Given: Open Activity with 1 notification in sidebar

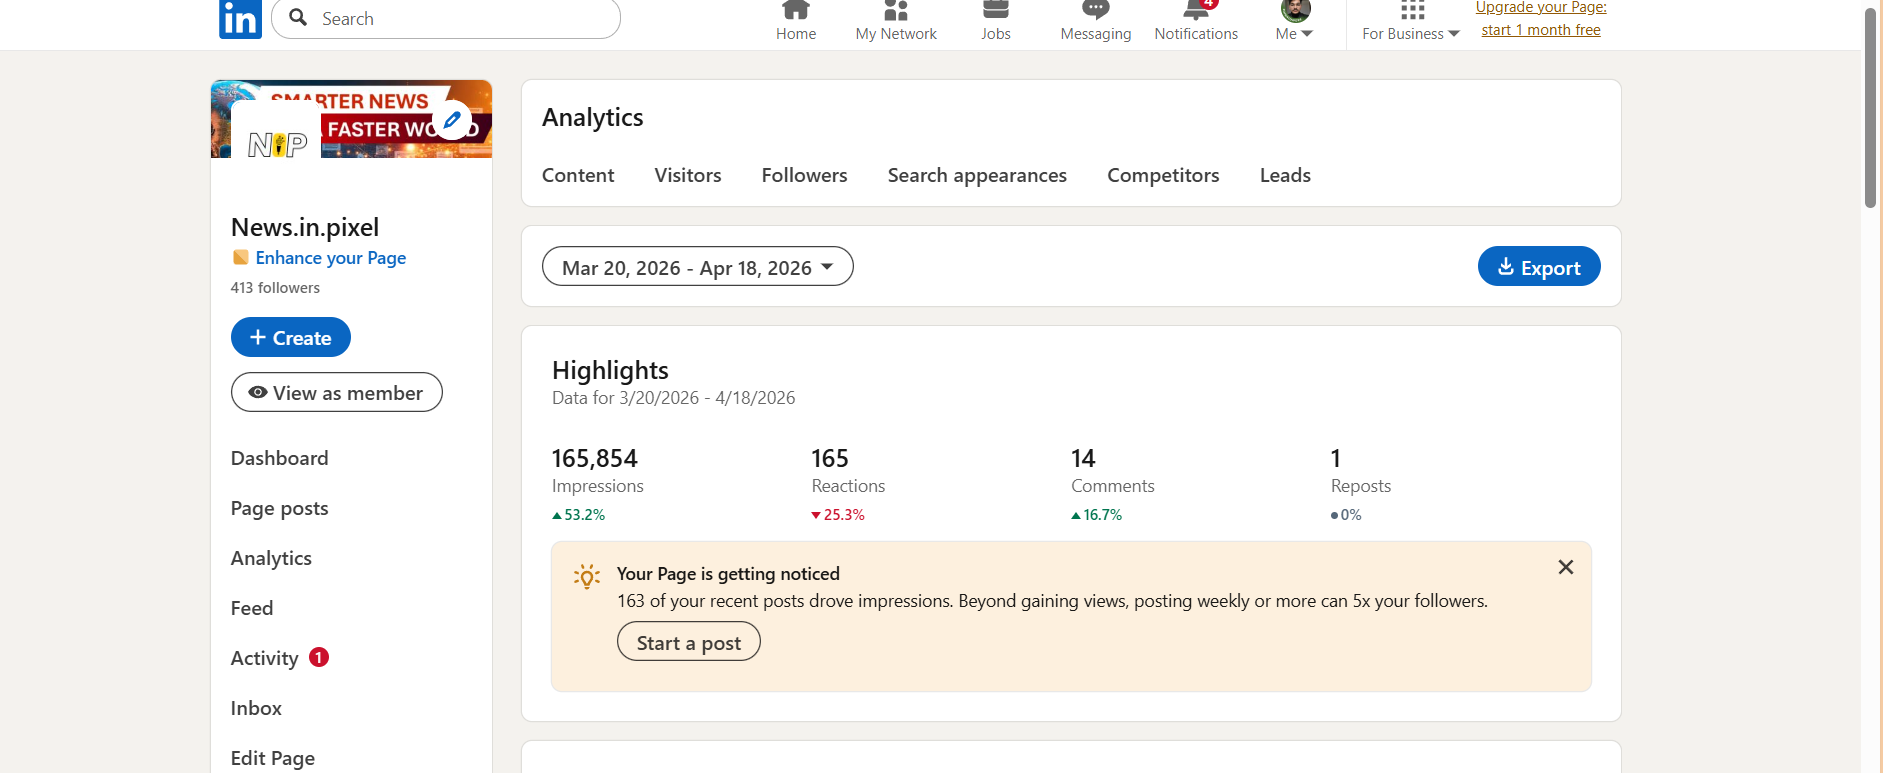Looking at the screenshot, I should pos(280,658).
